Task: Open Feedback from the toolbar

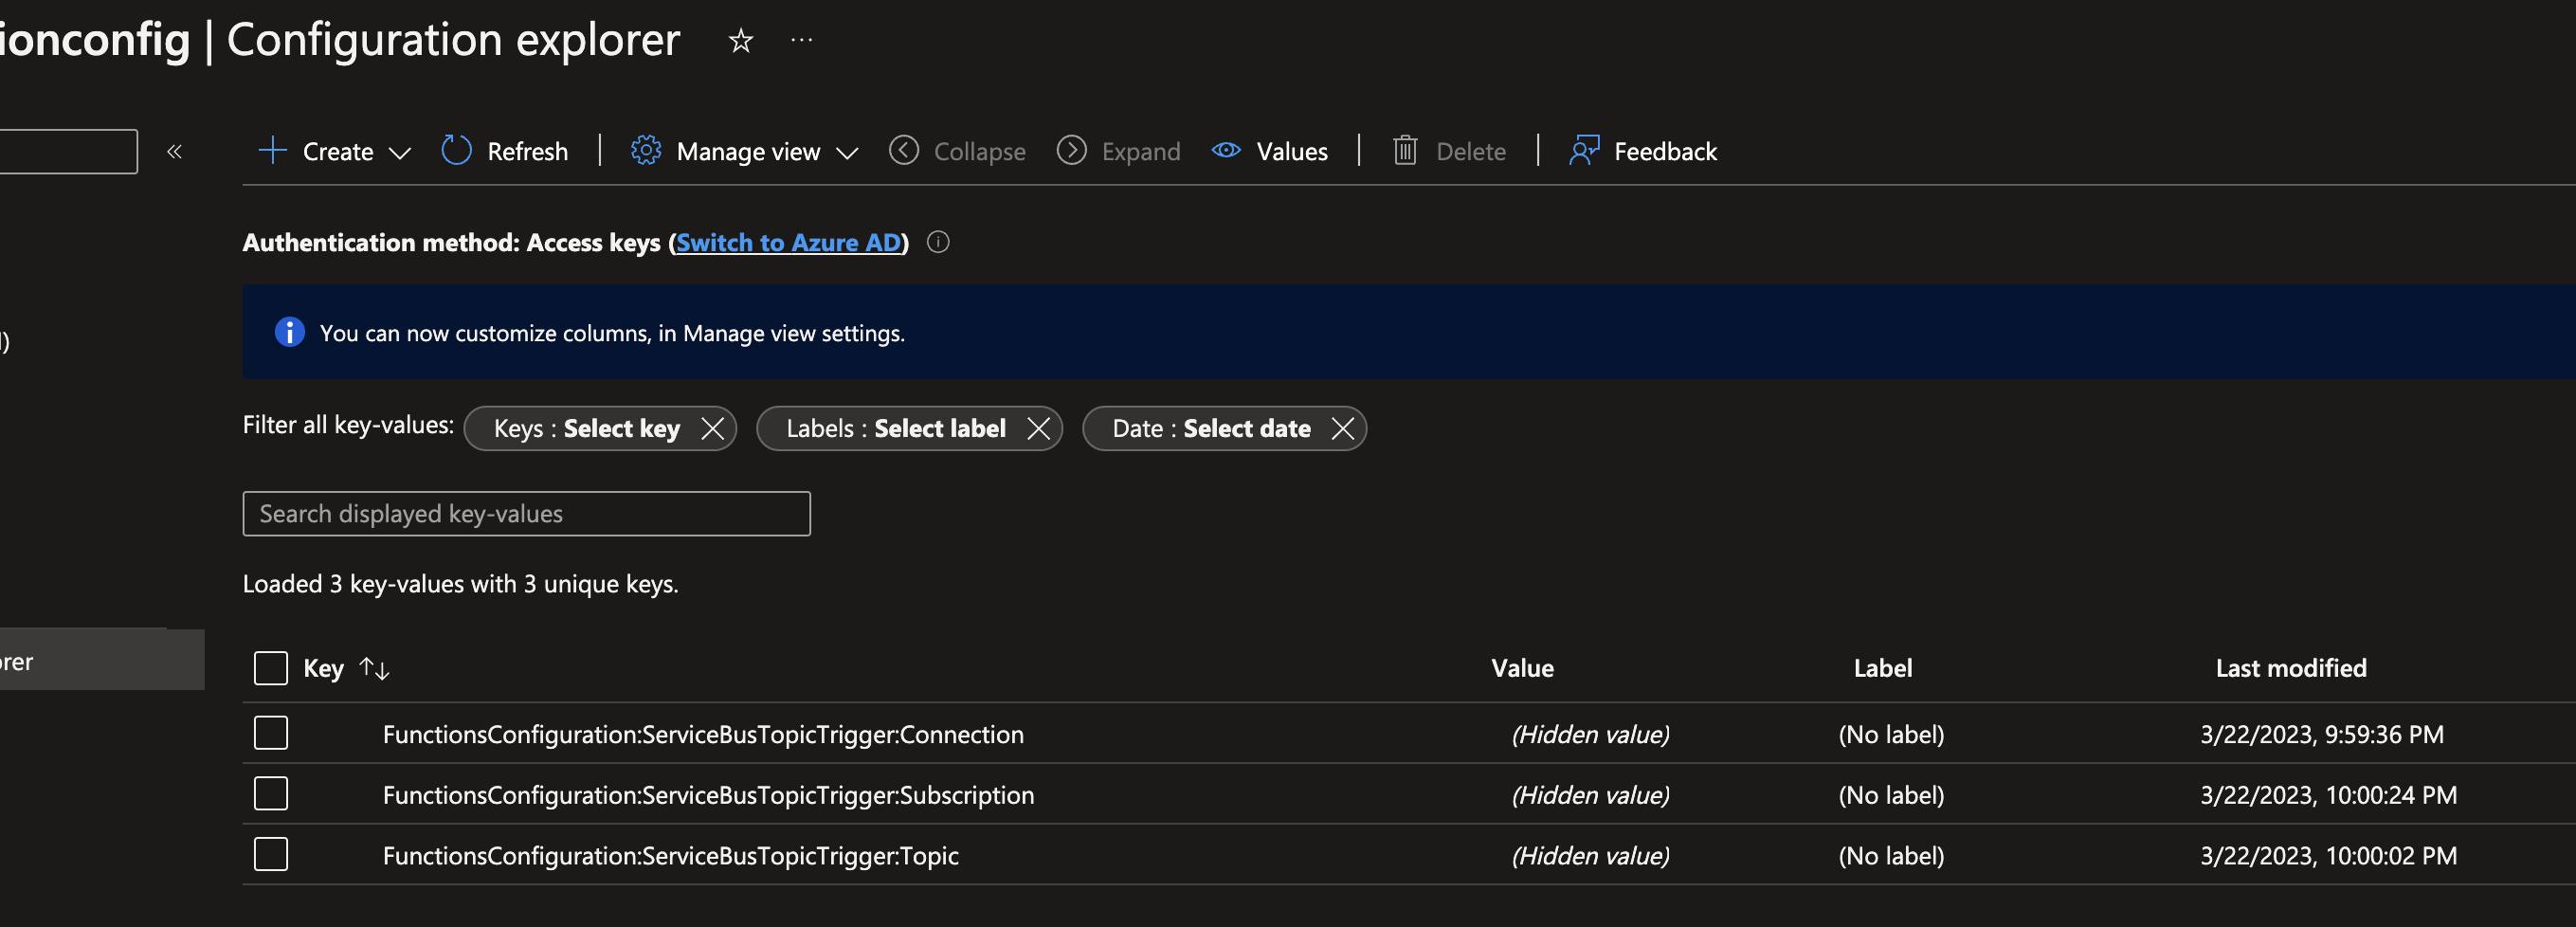Action: [1643, 151]
